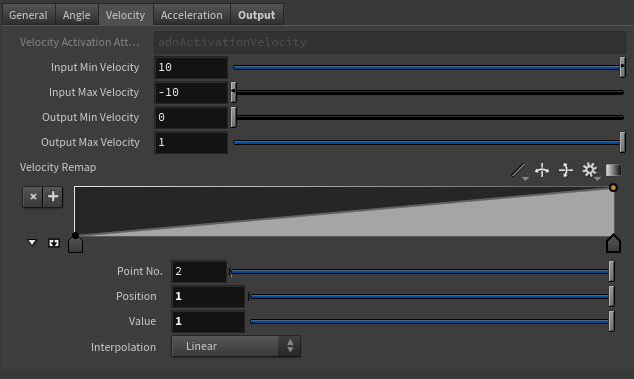The image size is (634, 379).
Task: Switch to the Output tab
Action: [257, 15]
